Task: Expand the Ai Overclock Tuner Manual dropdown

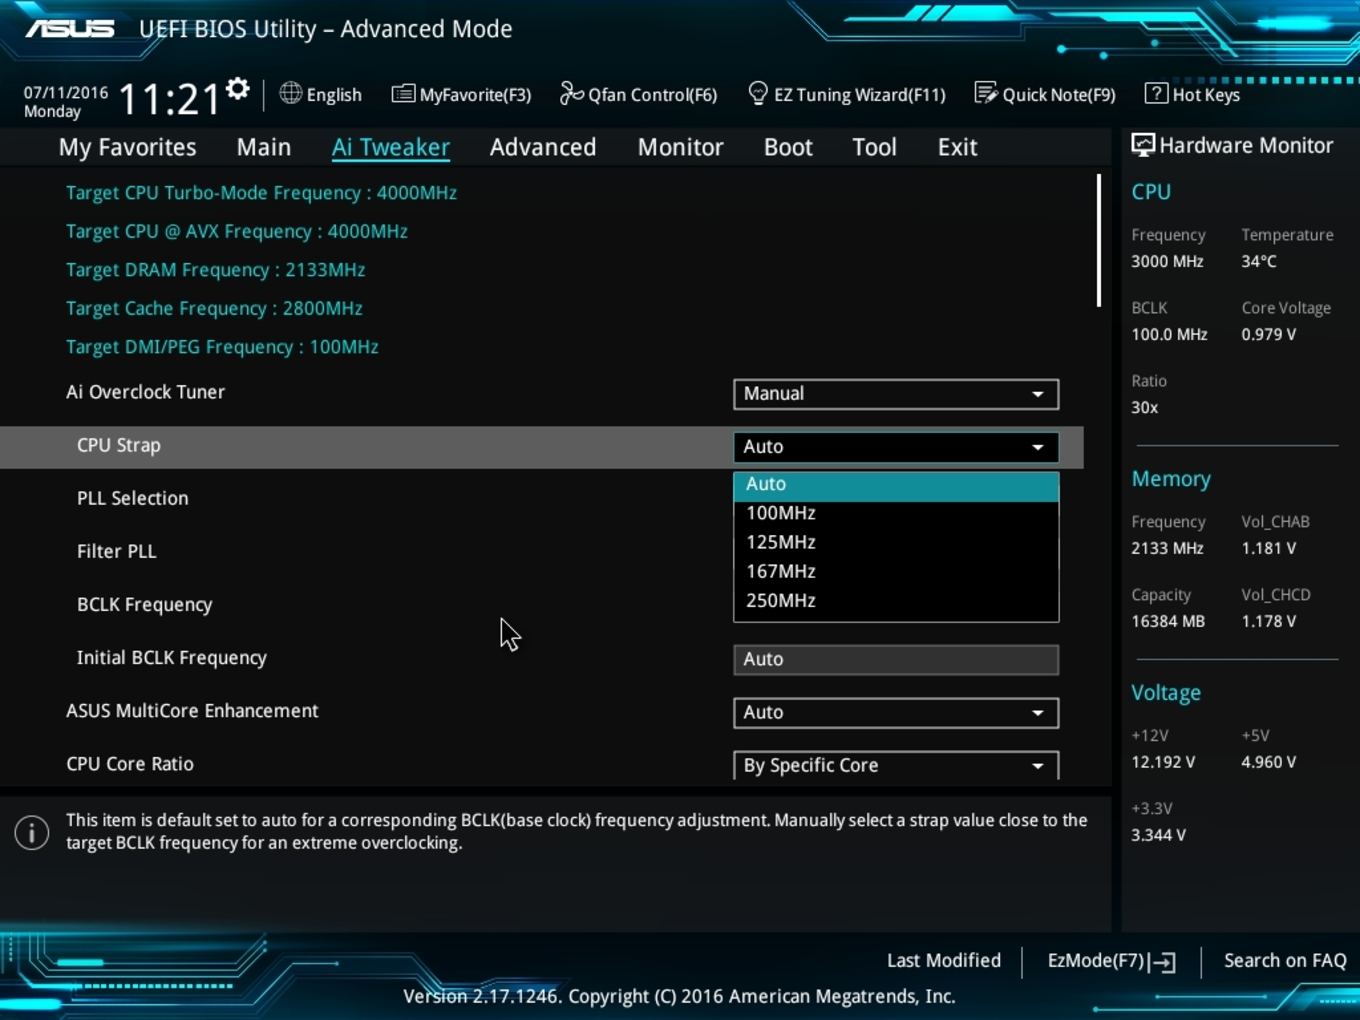Action: click(896, 394)
